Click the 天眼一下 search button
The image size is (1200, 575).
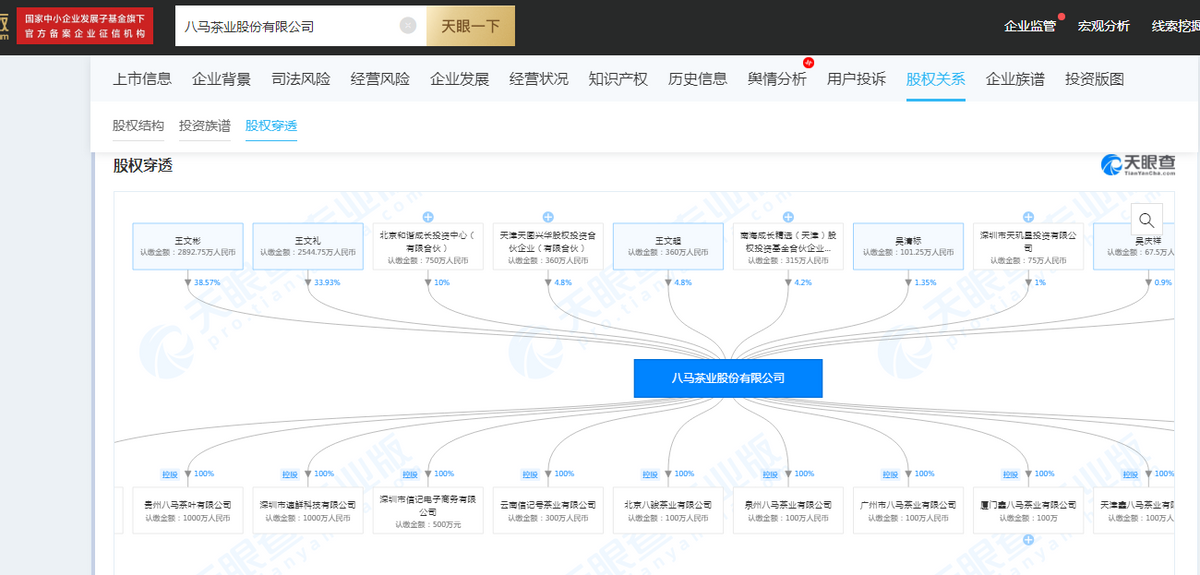coord(470,26)
